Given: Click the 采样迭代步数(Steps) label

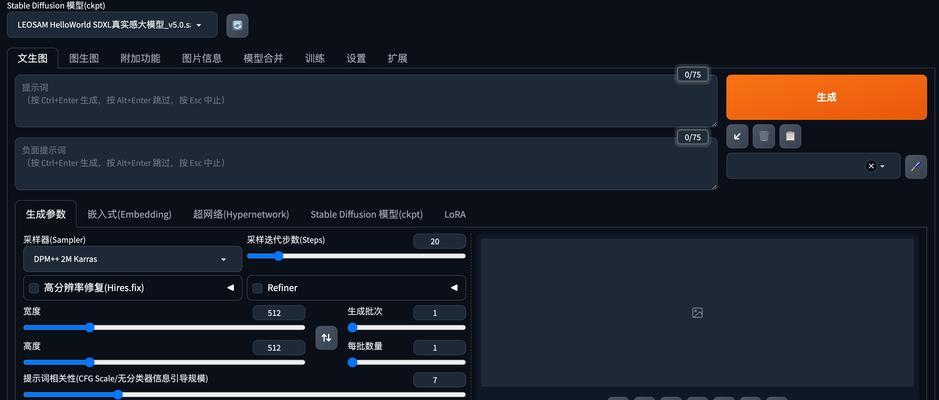Looking at the screenshot, I should (286, 240).
